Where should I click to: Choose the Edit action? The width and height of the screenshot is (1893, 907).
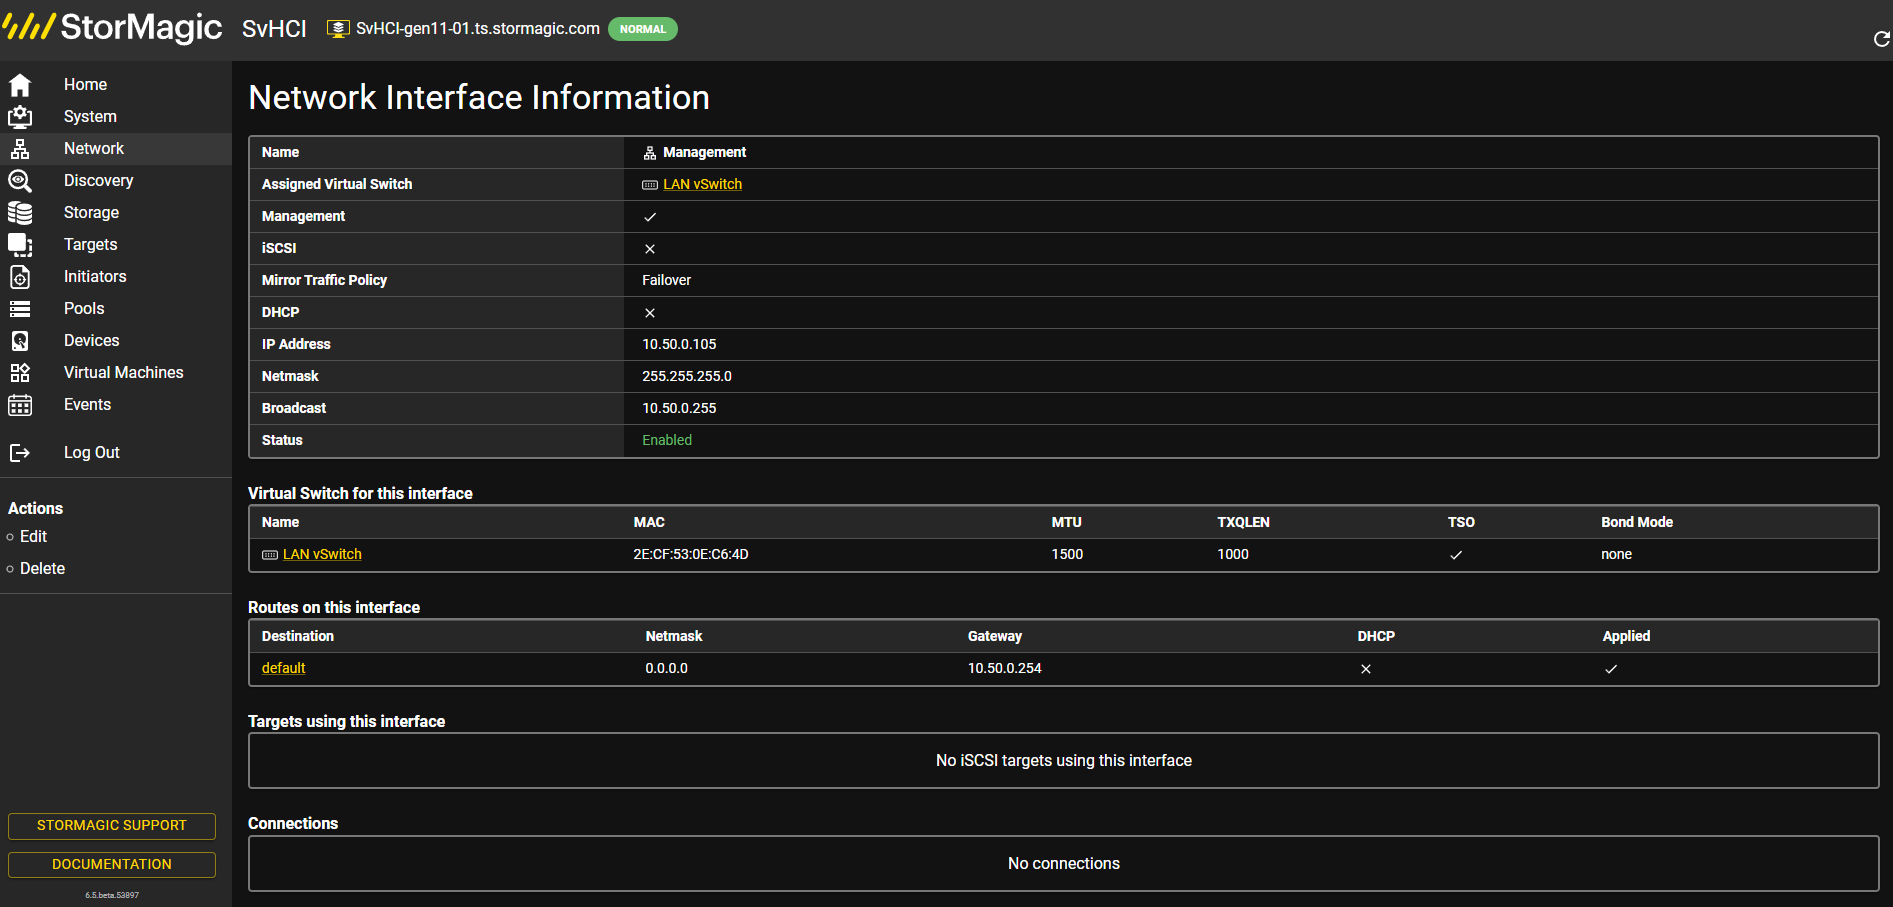pyautogui.click(x=33, y=537)
